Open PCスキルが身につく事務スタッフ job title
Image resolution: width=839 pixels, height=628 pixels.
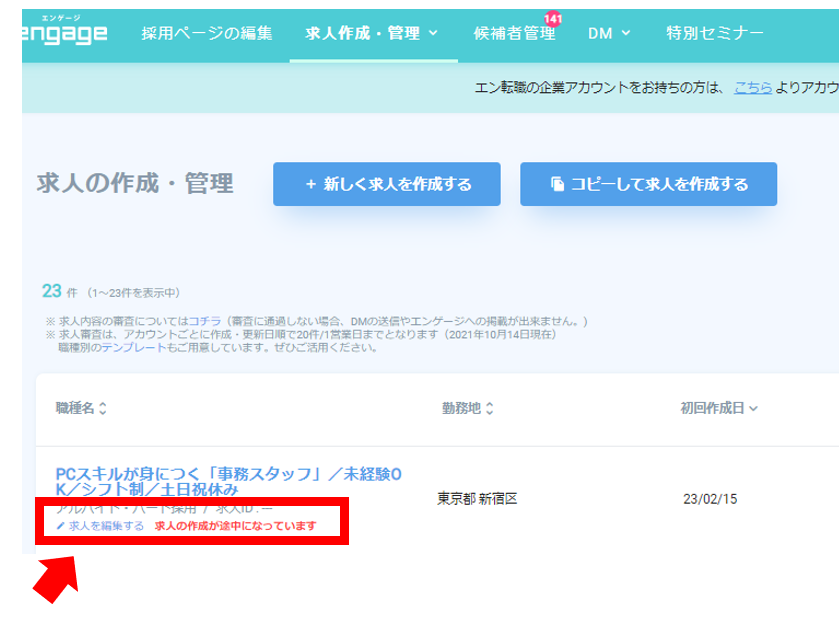(x=228, y=481)
